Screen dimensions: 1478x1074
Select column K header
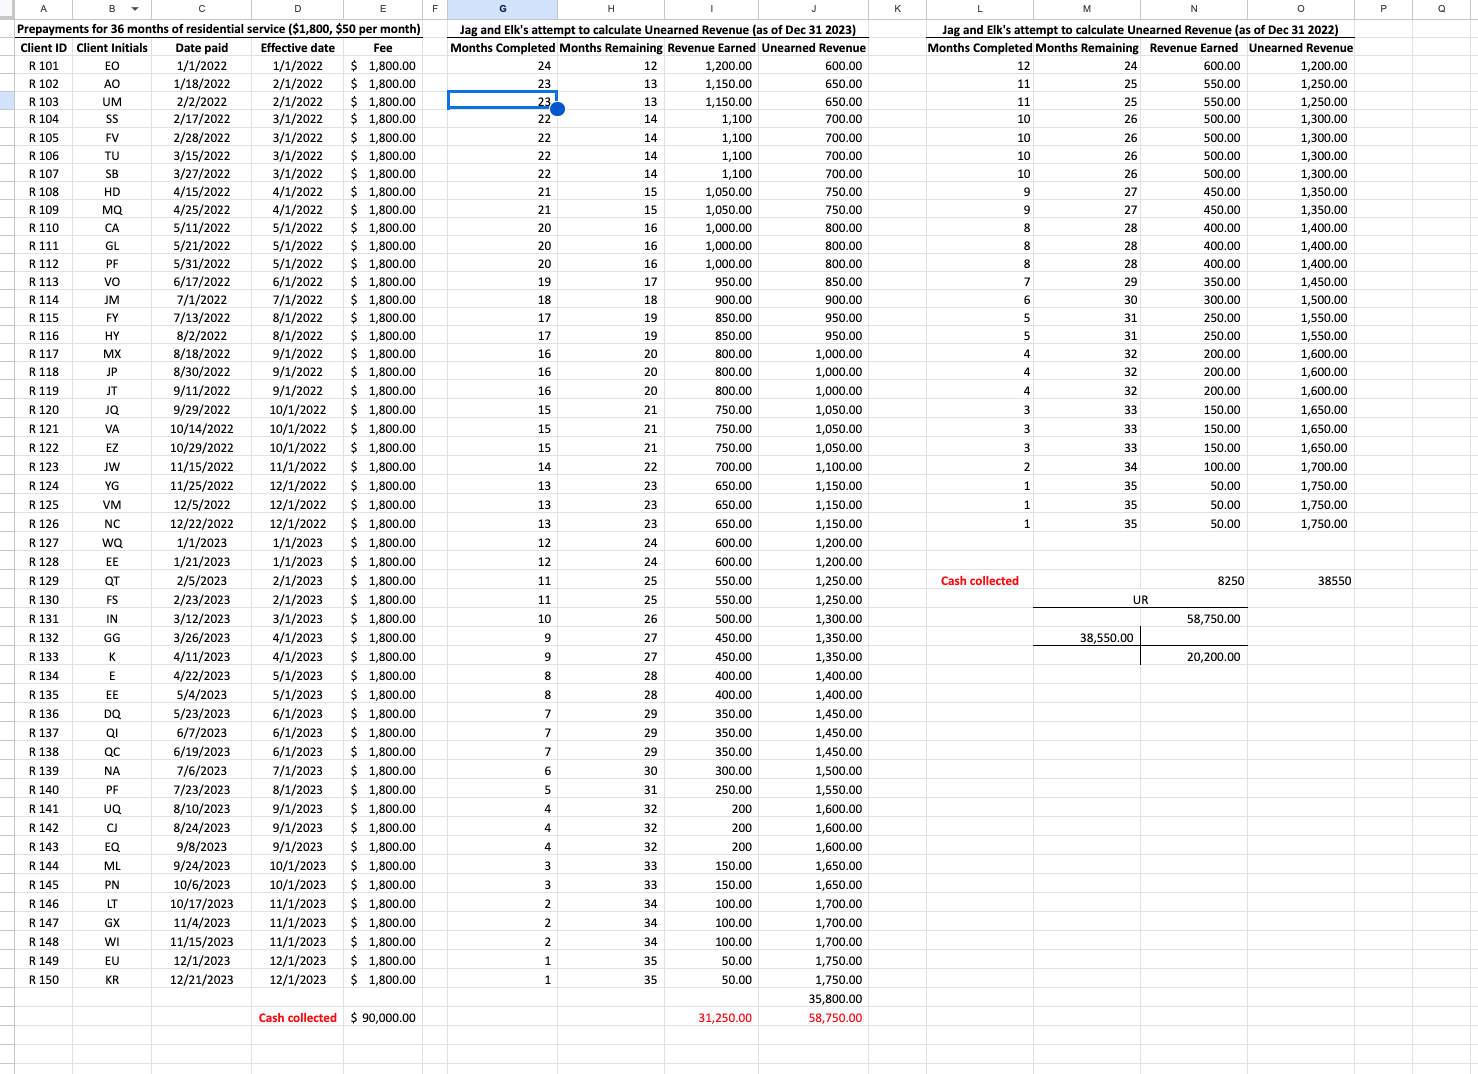[x=897, y=9]
